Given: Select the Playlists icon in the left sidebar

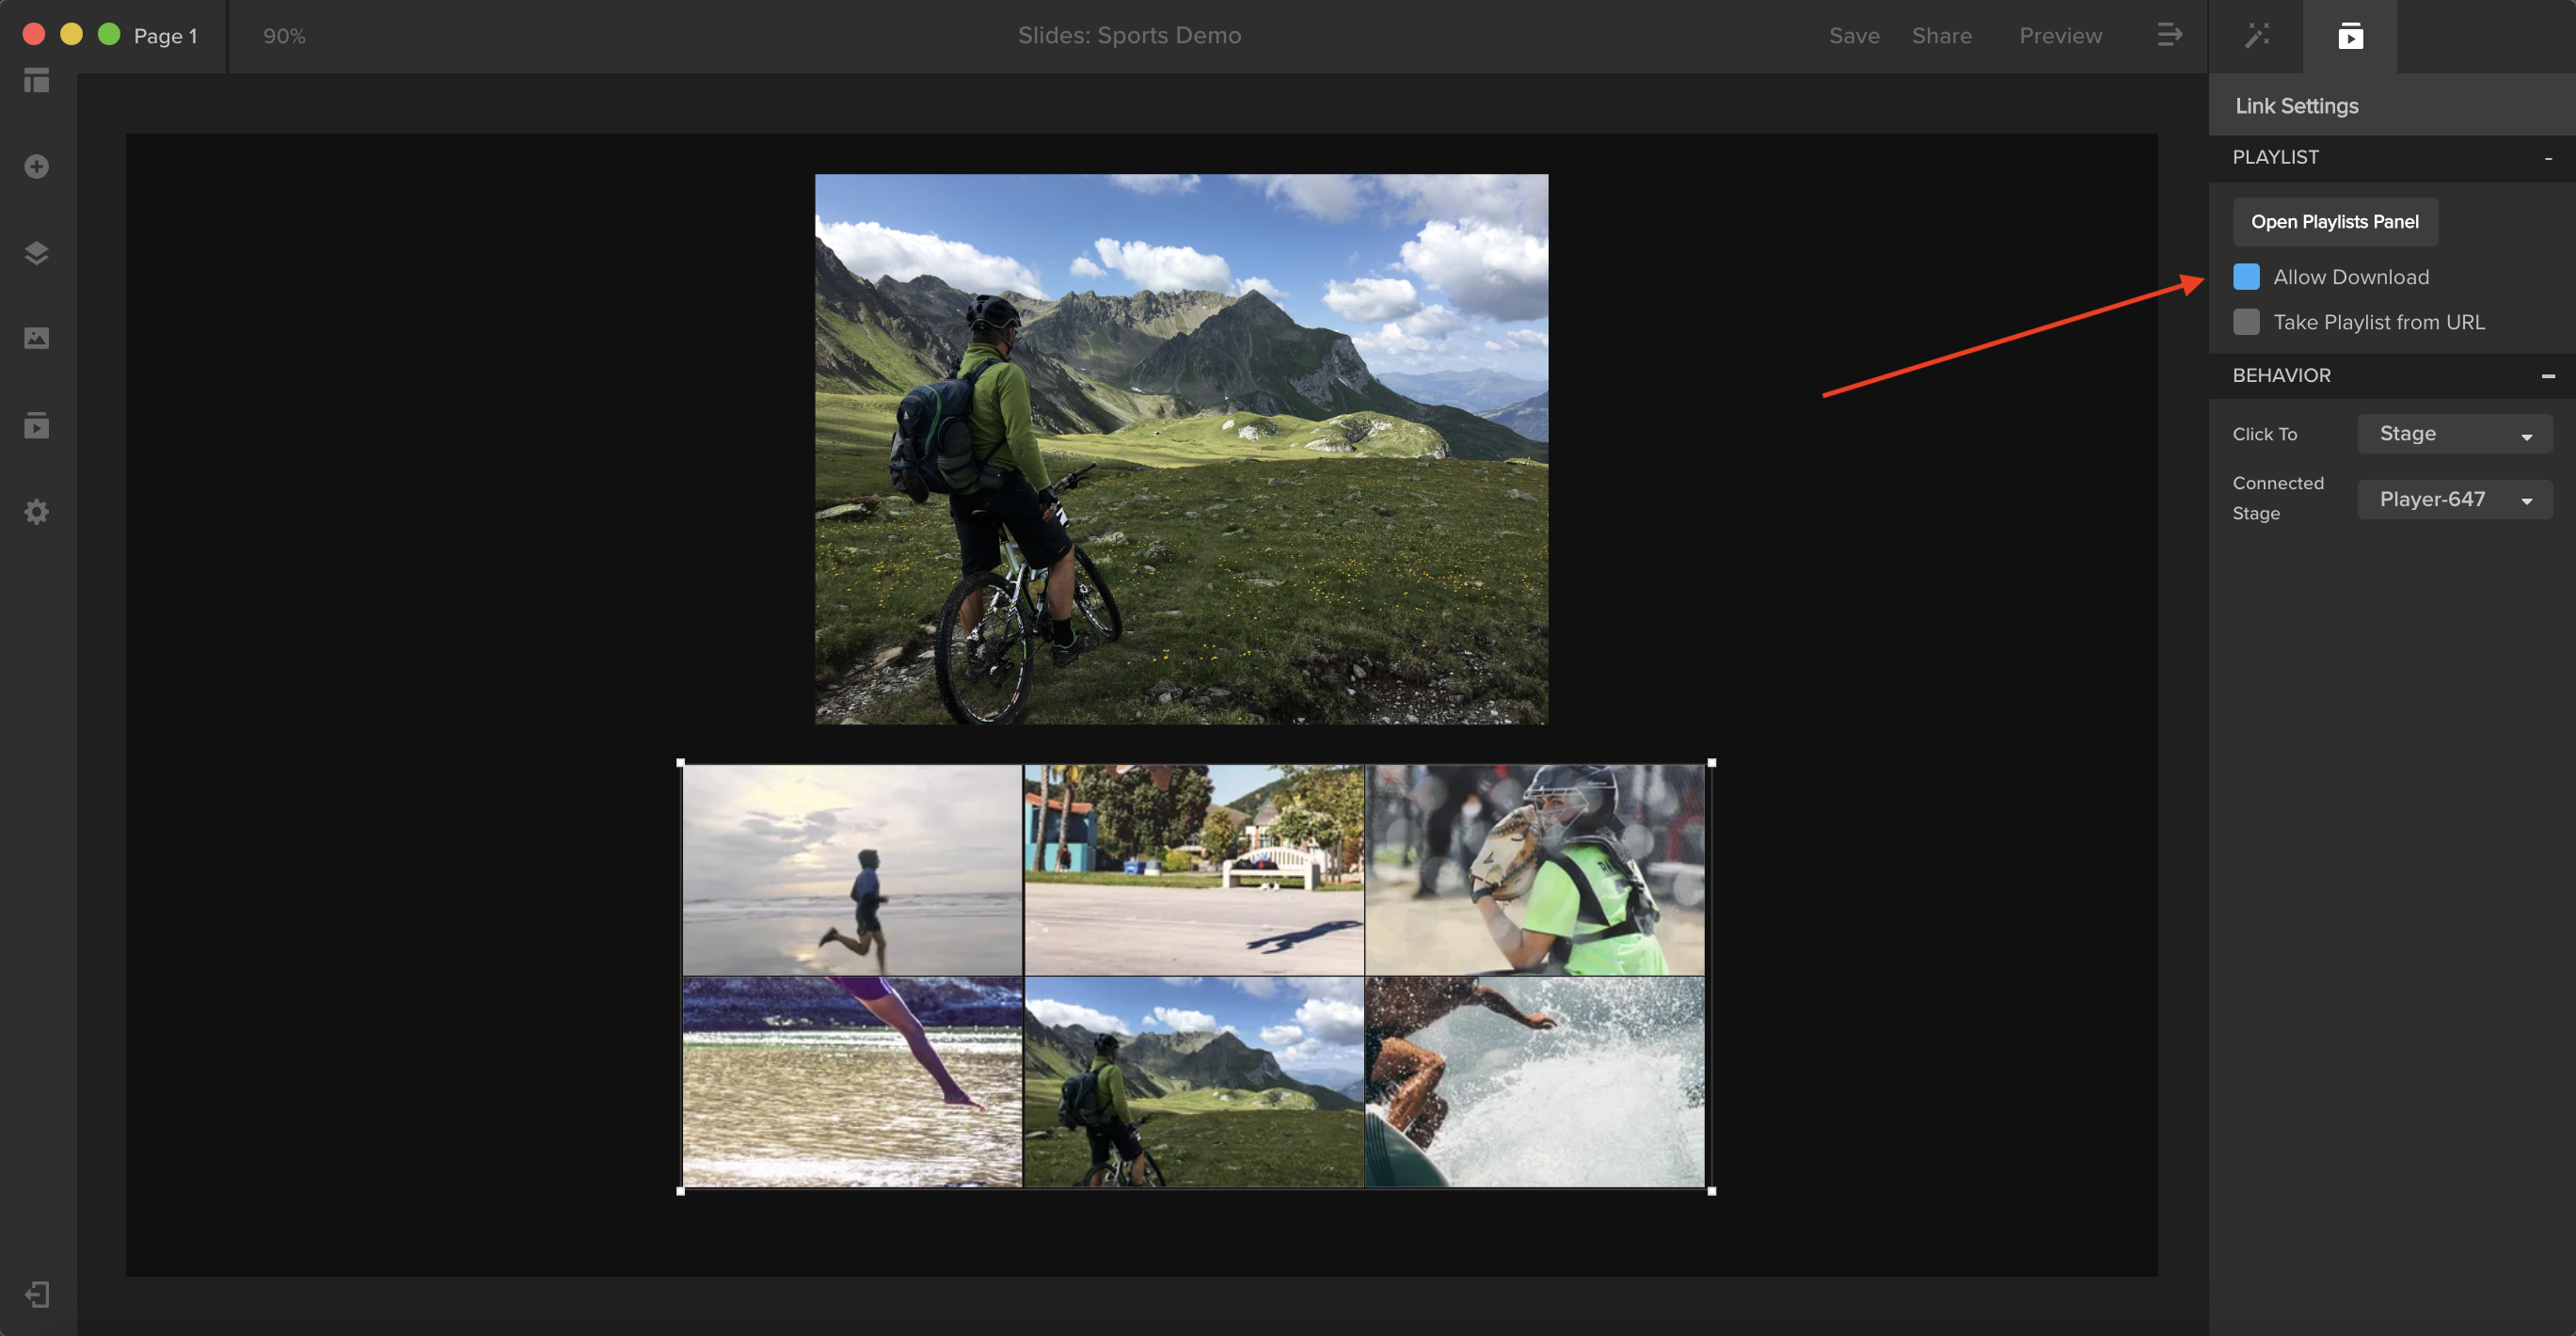Looking at the screenshot, I should [x=36, y=425].
